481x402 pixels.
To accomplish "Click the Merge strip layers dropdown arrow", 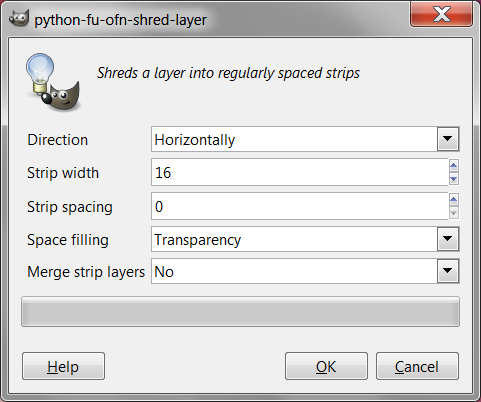I will point(448,271).
